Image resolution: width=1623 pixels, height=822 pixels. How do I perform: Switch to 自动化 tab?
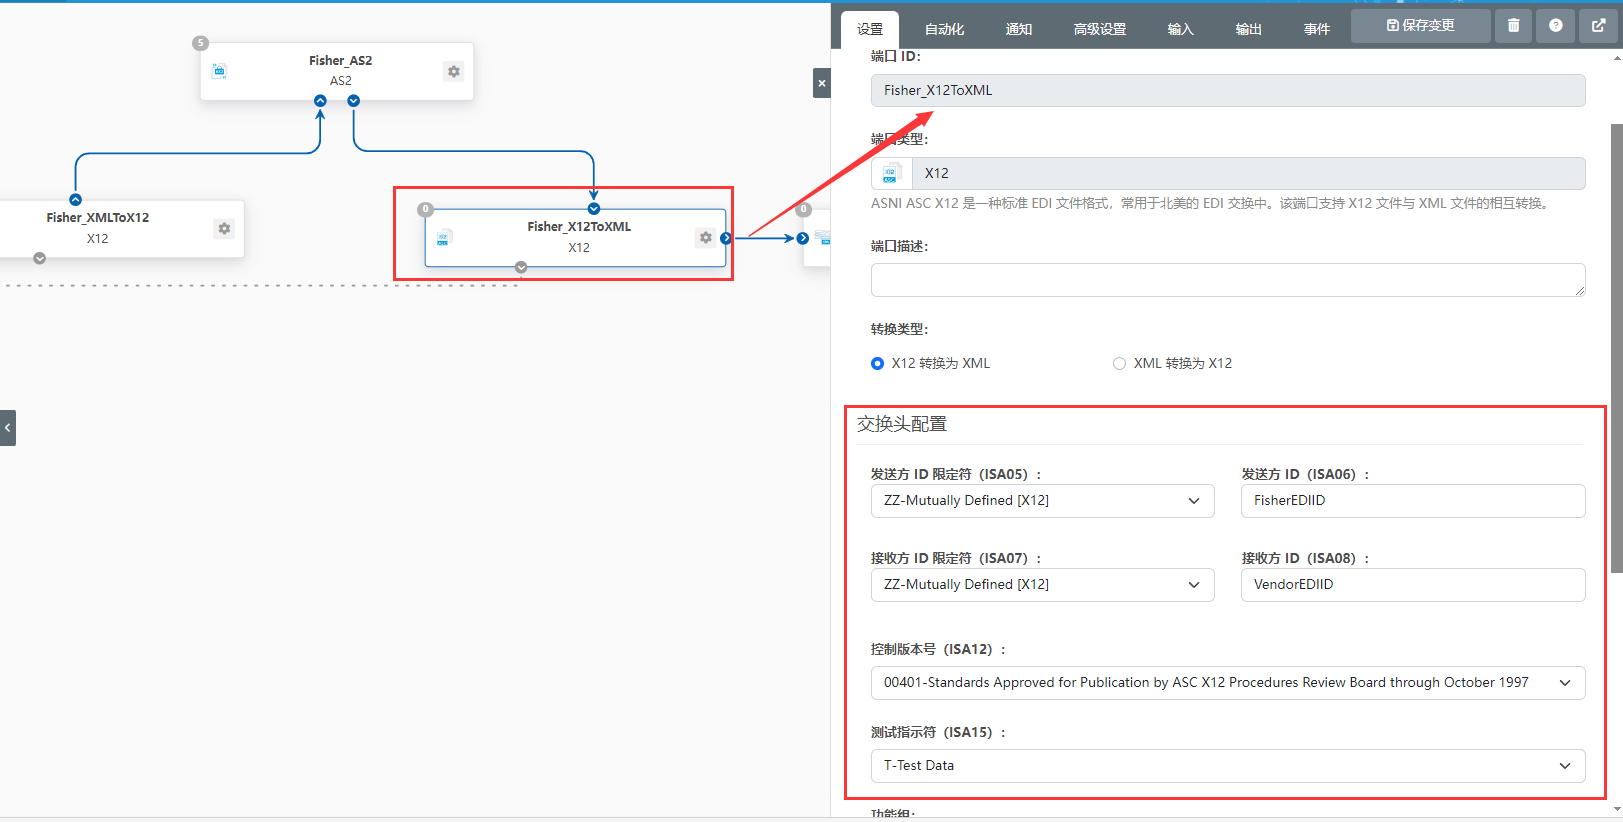pyautogui.click(x=944, y=29)
